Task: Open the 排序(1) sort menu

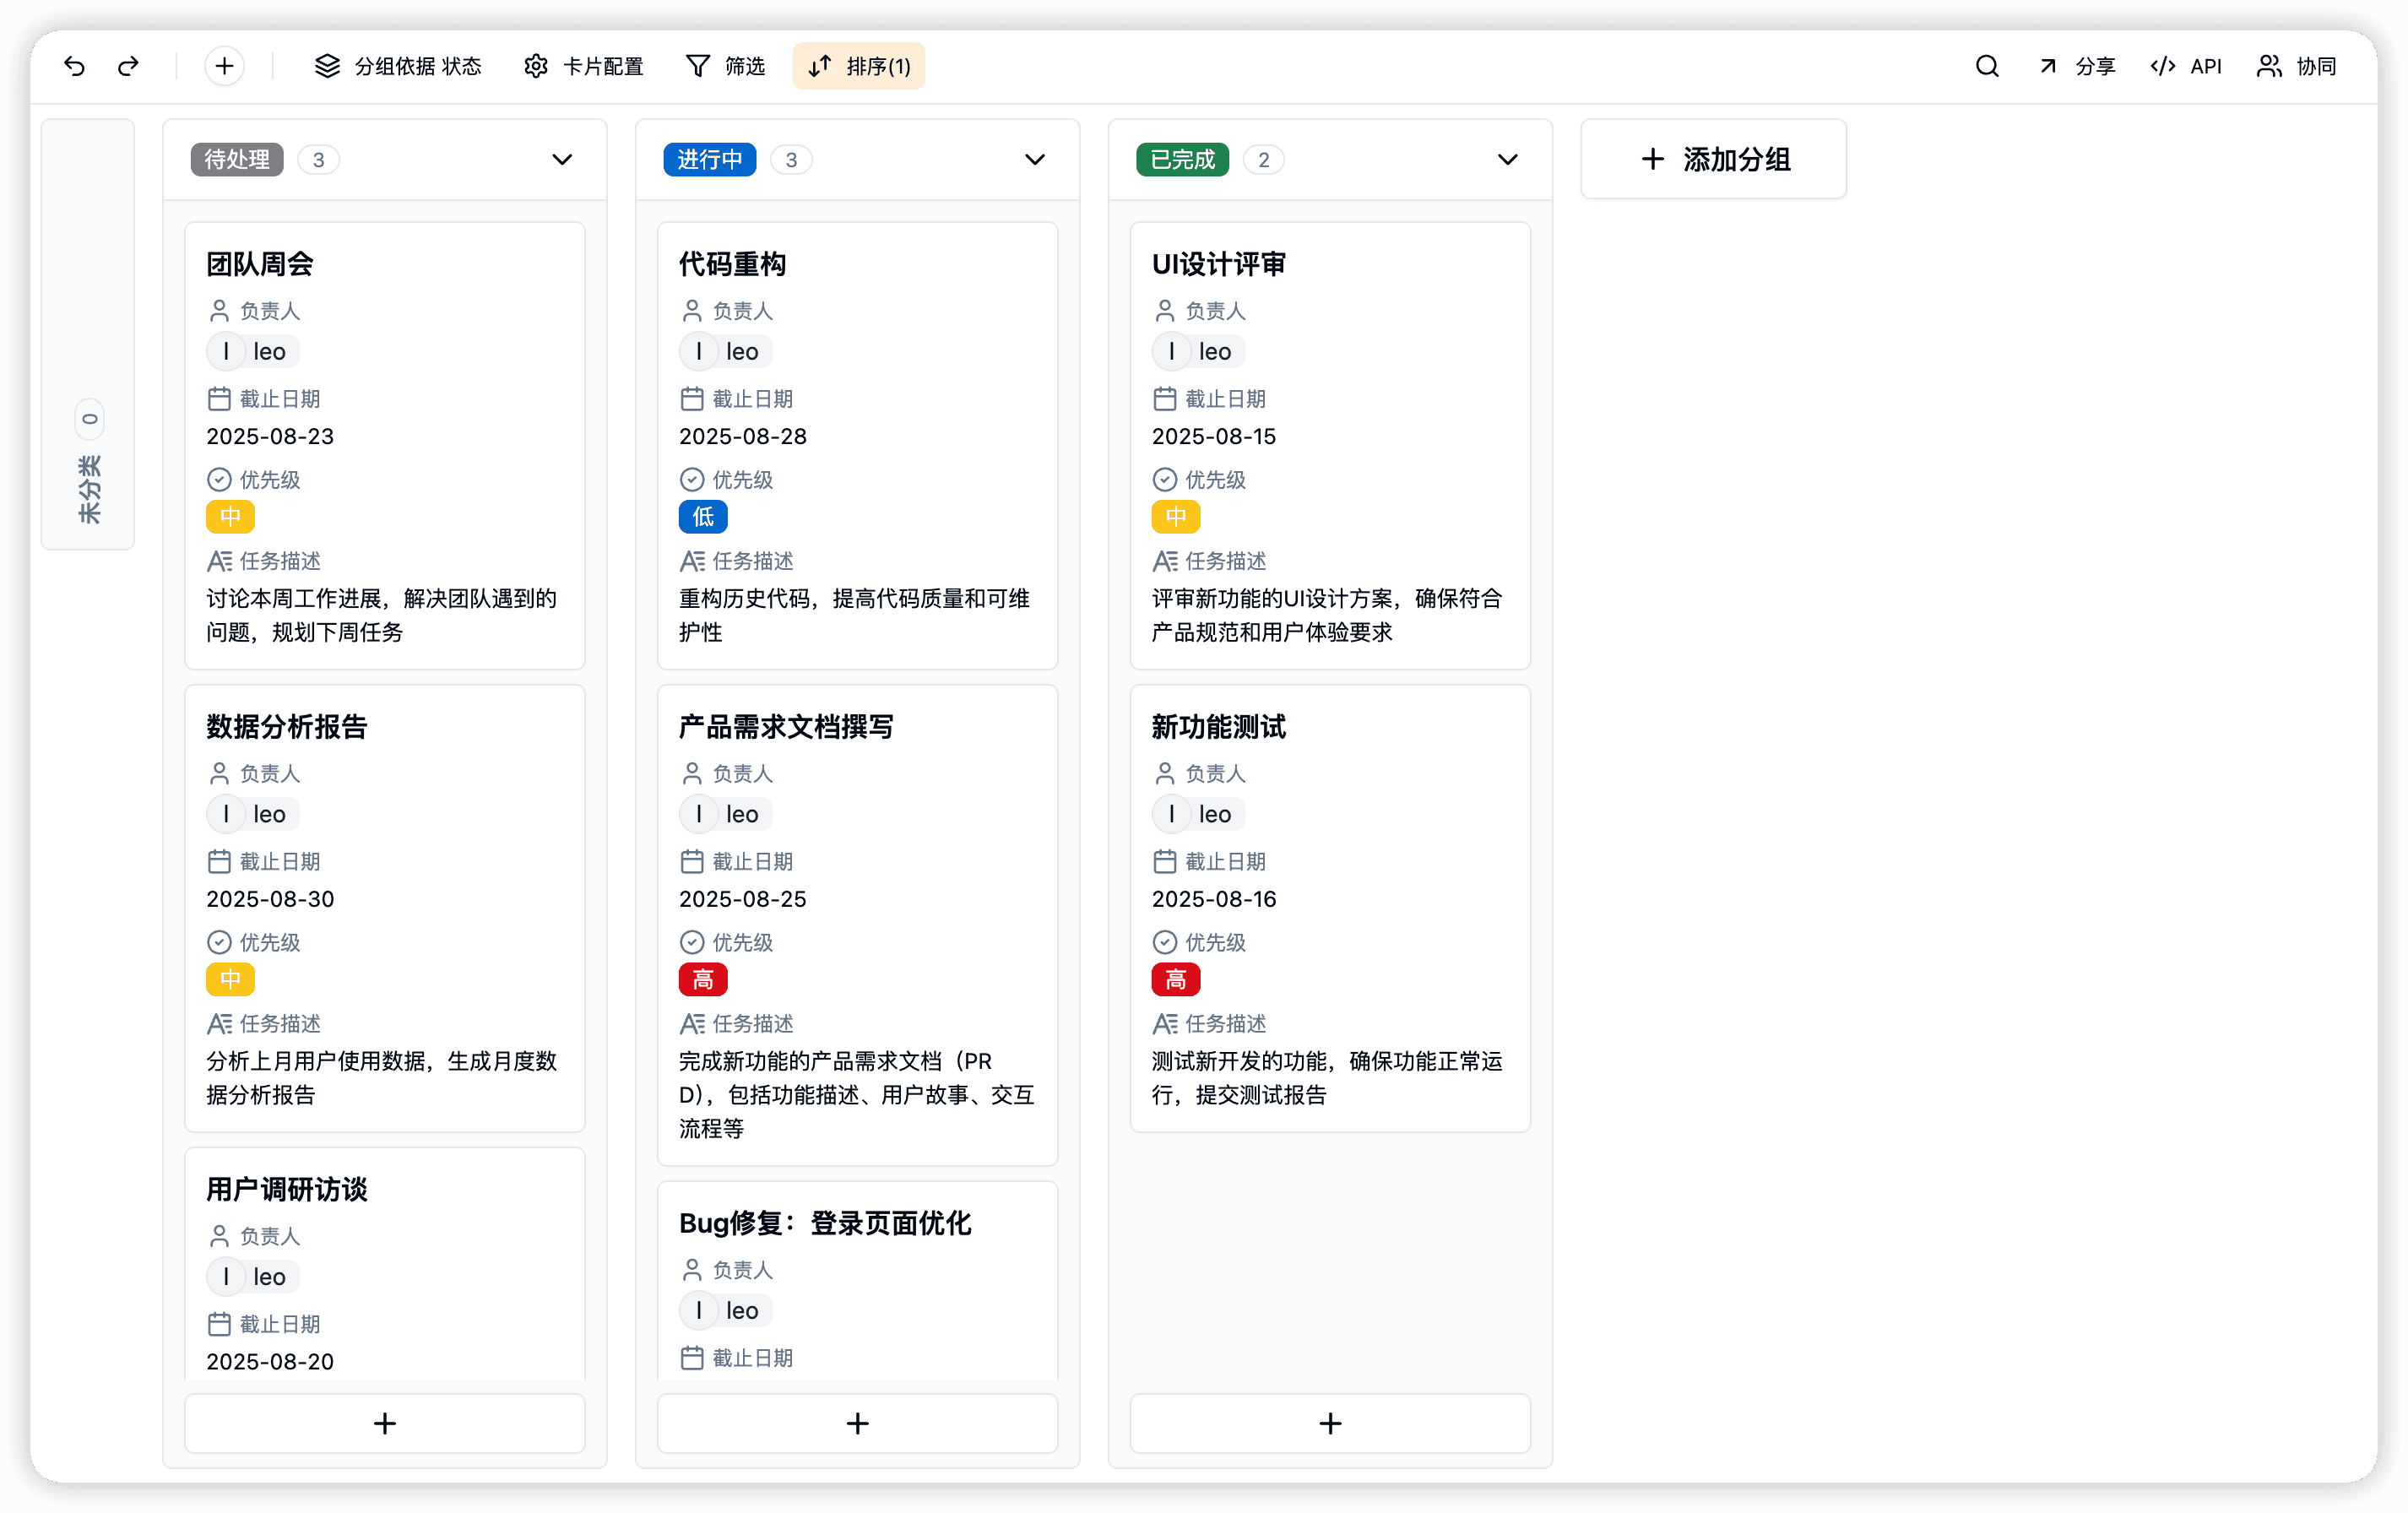Action: click(859, 66)
